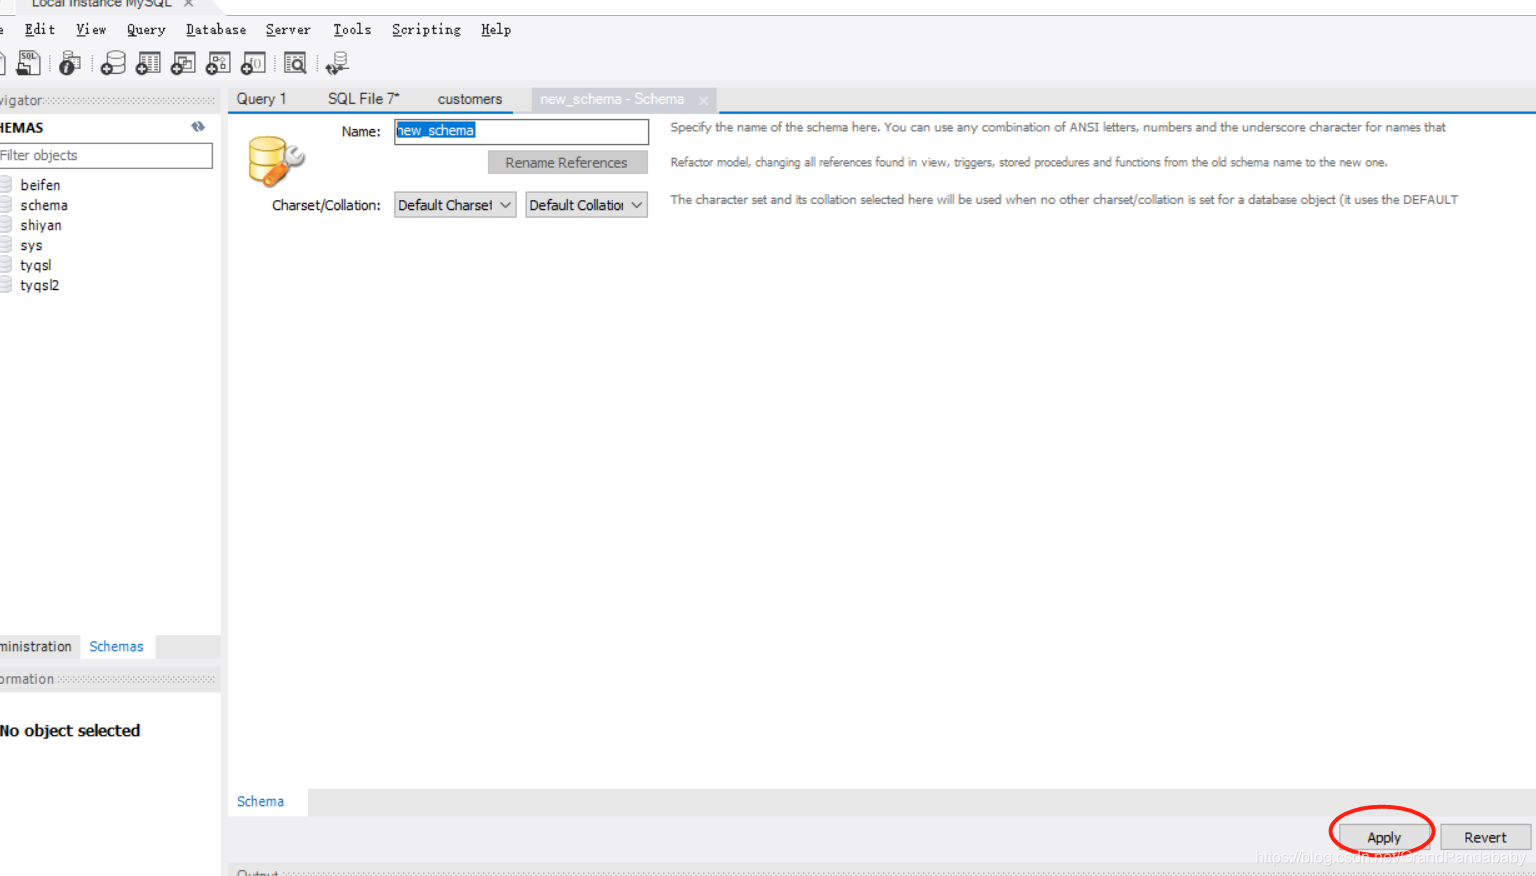Click the Filter objects search field
Screen dimensions: 1536x876
point(106,155)
